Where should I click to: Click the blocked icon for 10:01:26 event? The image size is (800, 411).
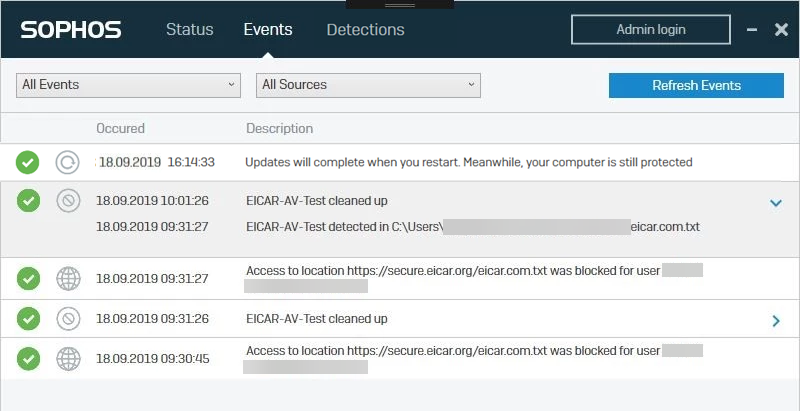click(x=67, y=200)
